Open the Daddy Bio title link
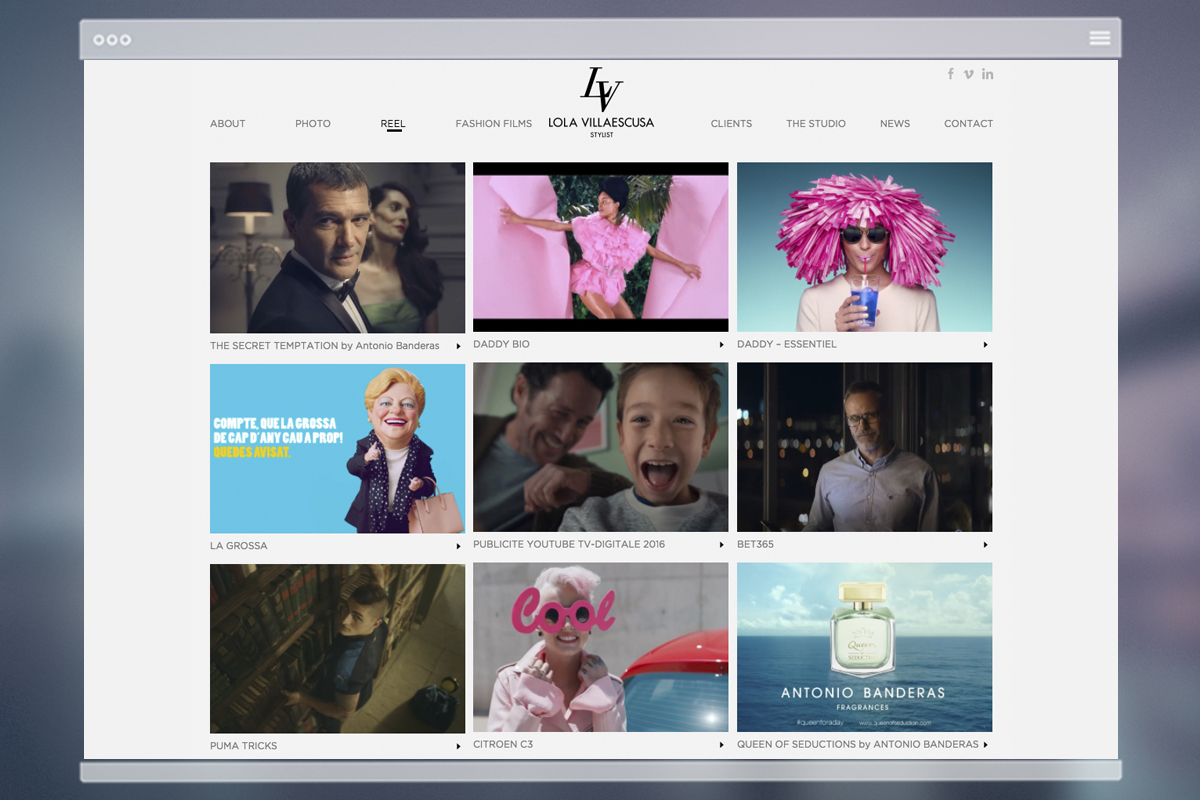Screen dimensions: 1200x800 pyautogui.click(x=501, y=344)
